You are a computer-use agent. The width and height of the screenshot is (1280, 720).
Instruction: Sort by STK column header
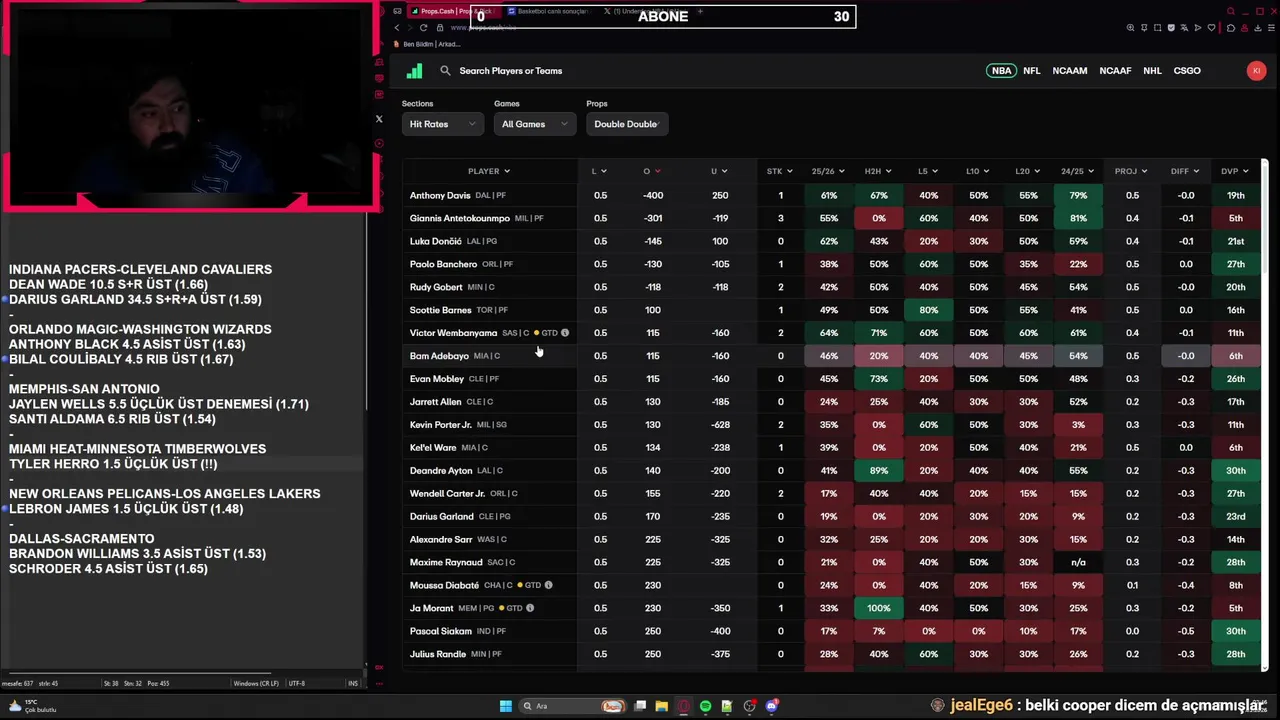pyautogui.click(x=780, y=171)
